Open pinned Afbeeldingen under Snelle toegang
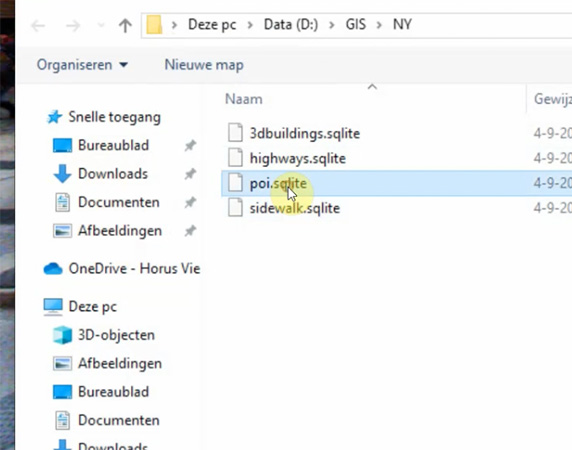This screenshot has height=450, width=572. (120, 231)
